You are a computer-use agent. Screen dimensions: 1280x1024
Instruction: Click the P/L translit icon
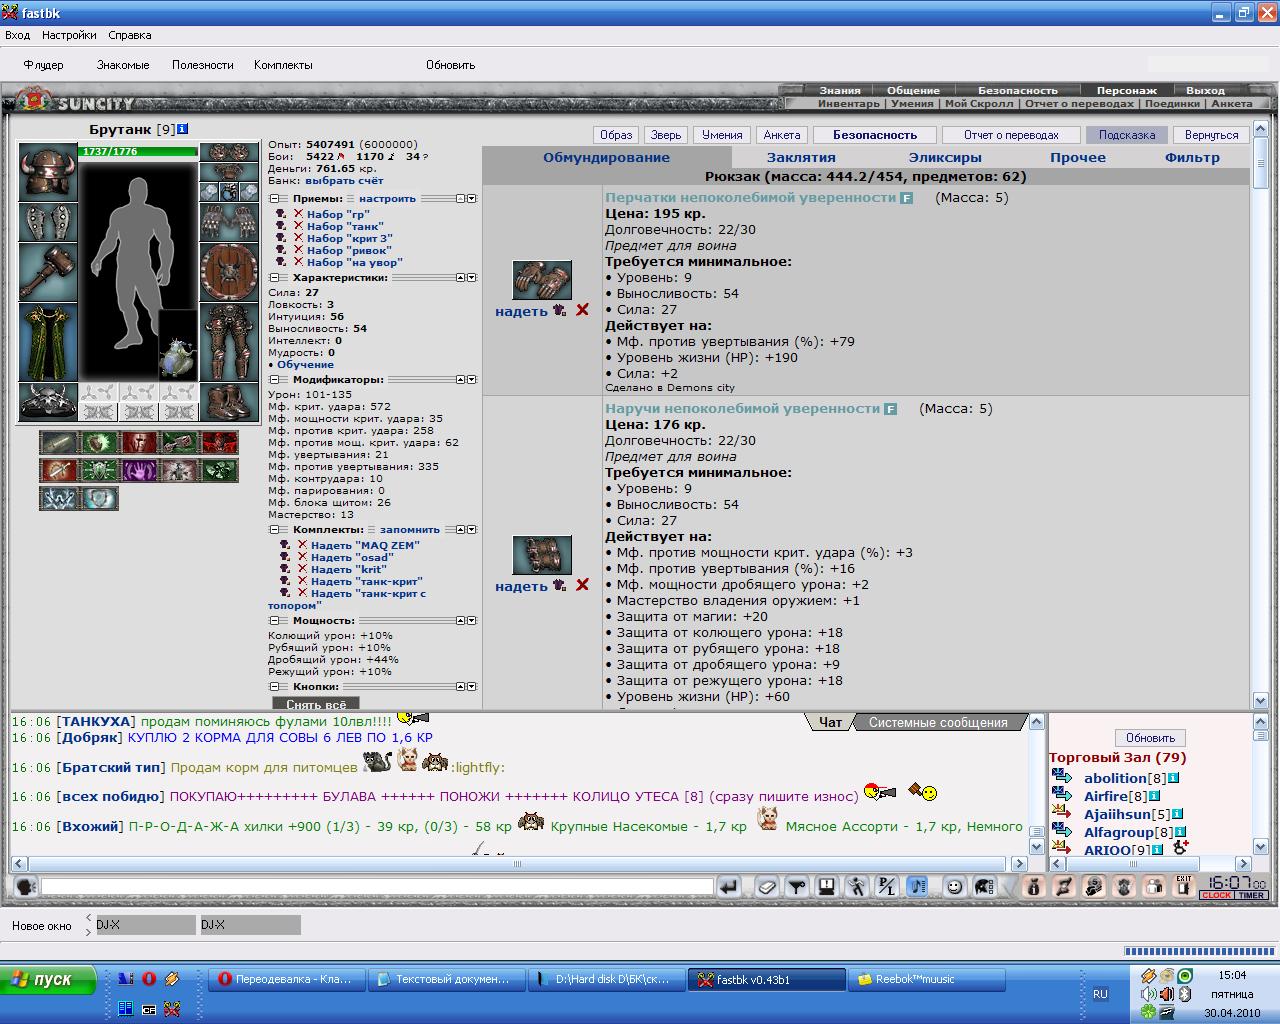click(x=887, y=886)
